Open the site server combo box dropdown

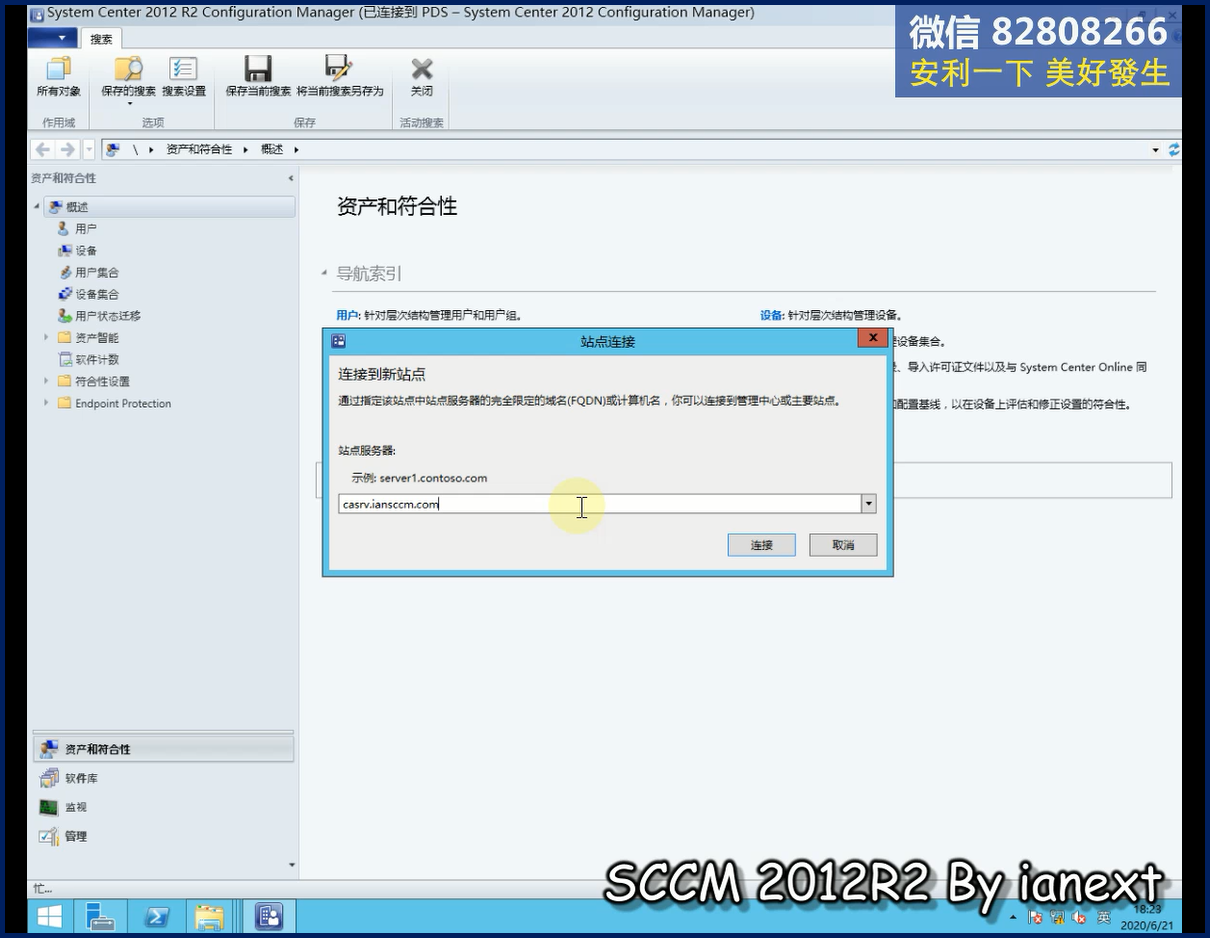869,504
